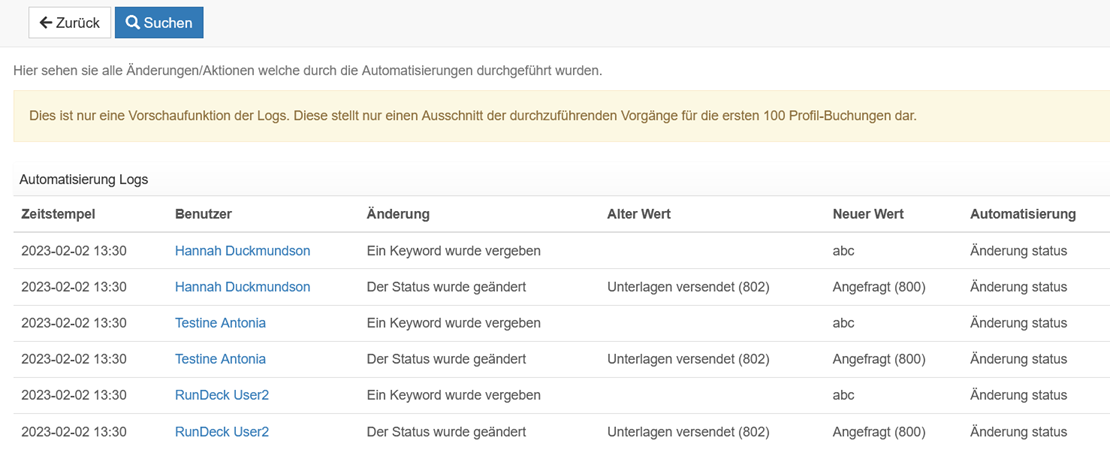Click the Neuer Wert column header
1110x462 pixels.
[868, 214]
